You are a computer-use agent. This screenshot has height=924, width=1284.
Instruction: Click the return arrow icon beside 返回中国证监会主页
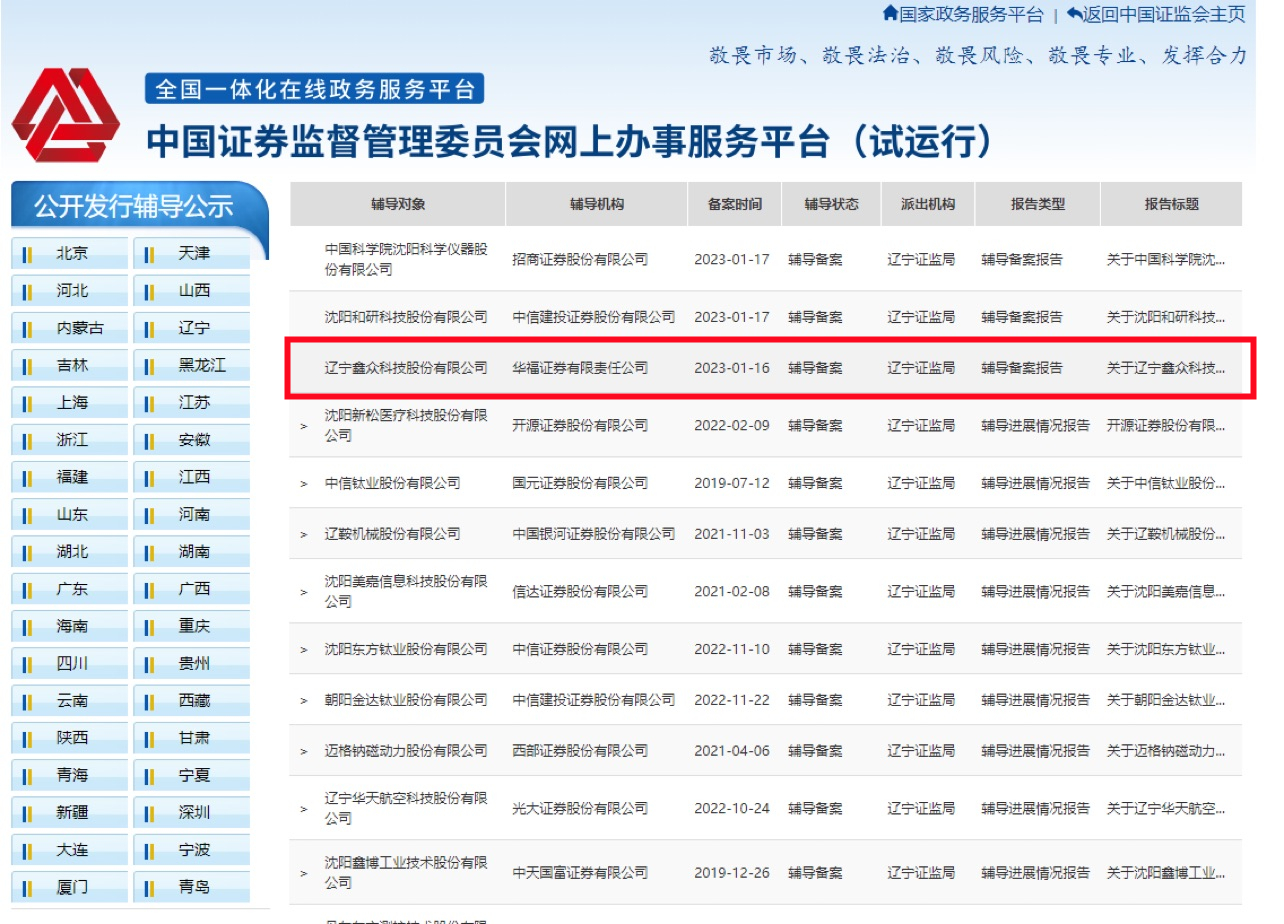click(1075, 14)
